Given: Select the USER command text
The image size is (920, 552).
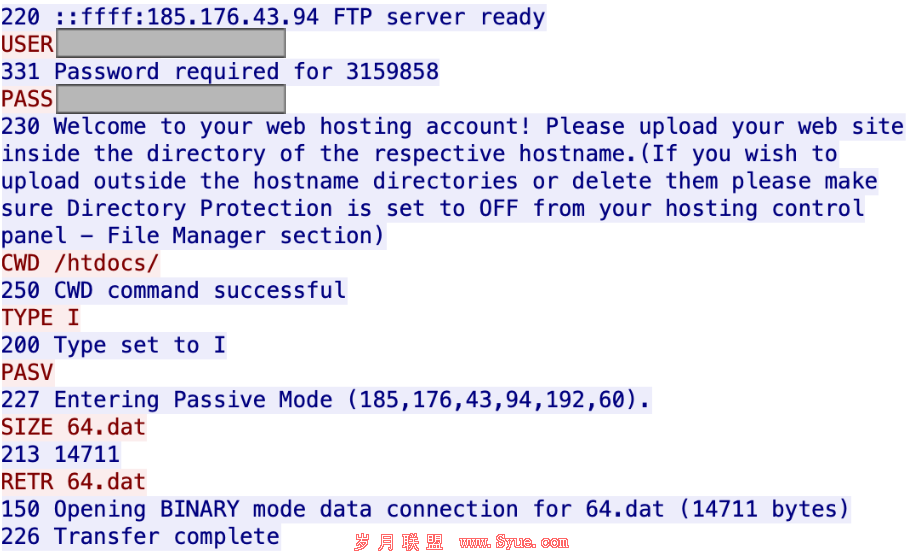Looking at the screenshot, I should tap(28, 44).
